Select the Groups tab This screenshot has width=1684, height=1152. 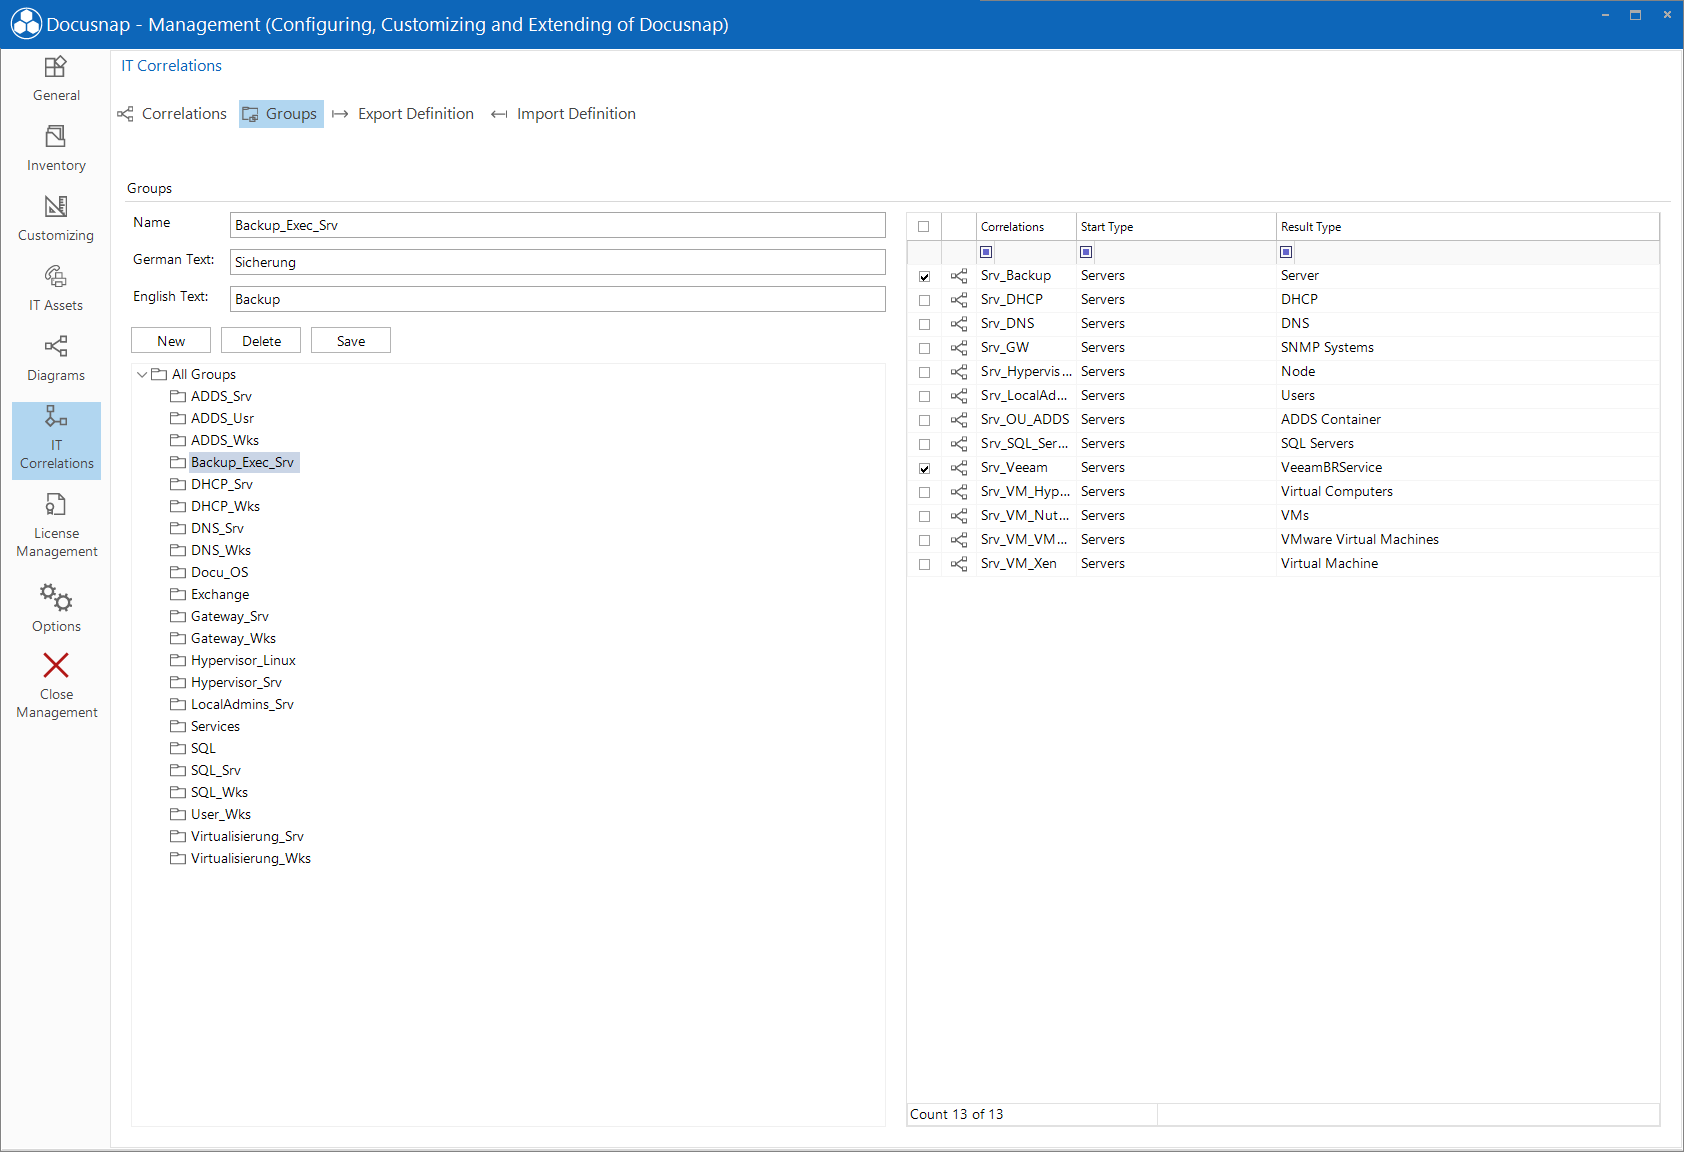[281, 114]
